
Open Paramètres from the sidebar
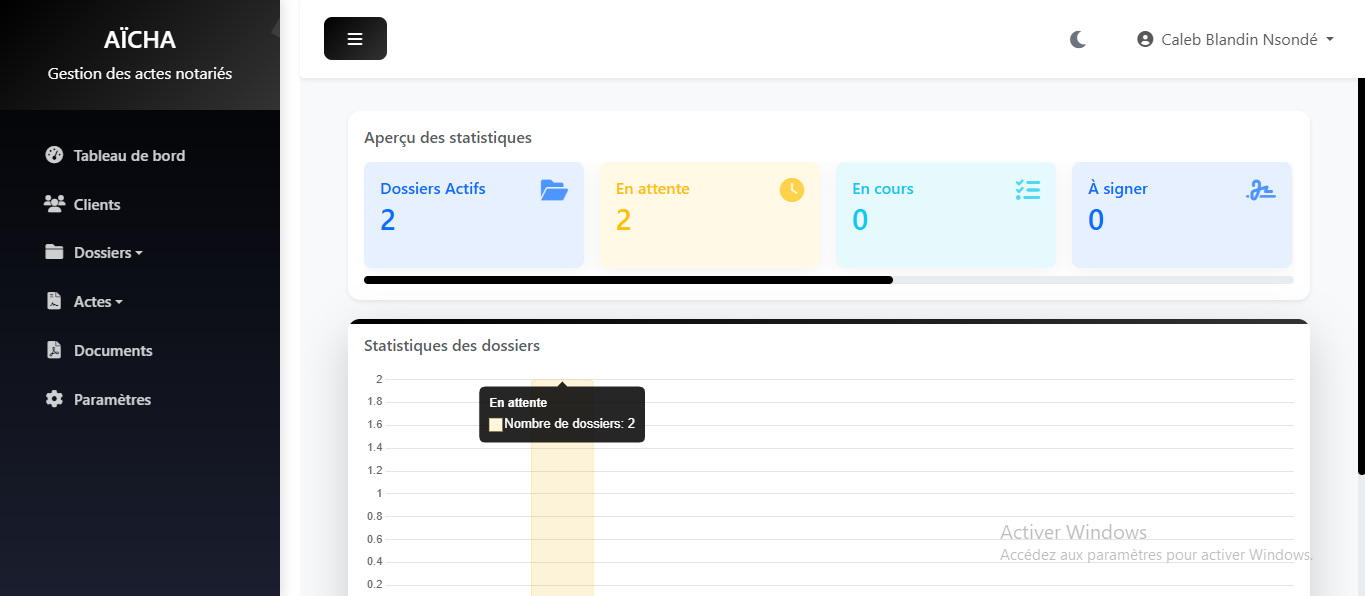112,399
